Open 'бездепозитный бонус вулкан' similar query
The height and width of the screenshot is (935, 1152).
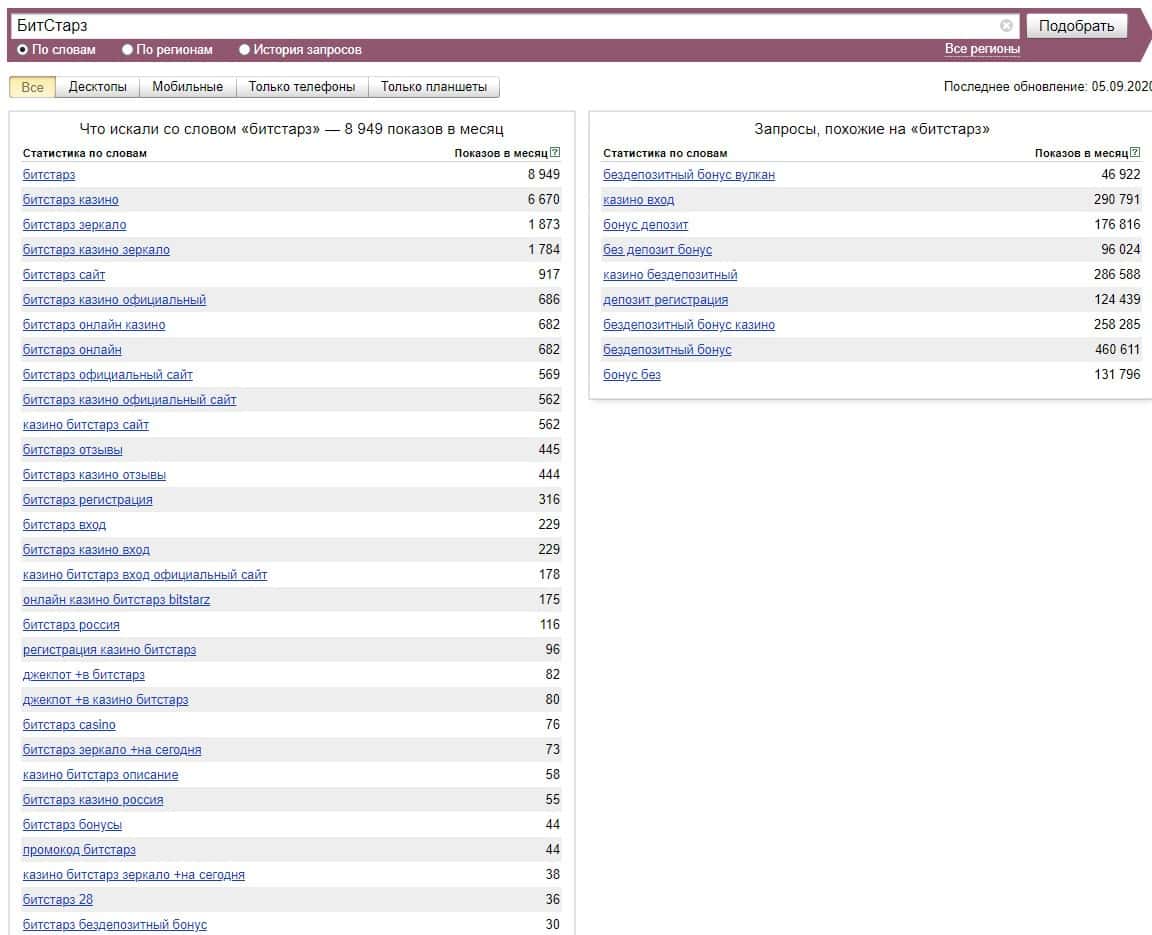coord(688,175)
